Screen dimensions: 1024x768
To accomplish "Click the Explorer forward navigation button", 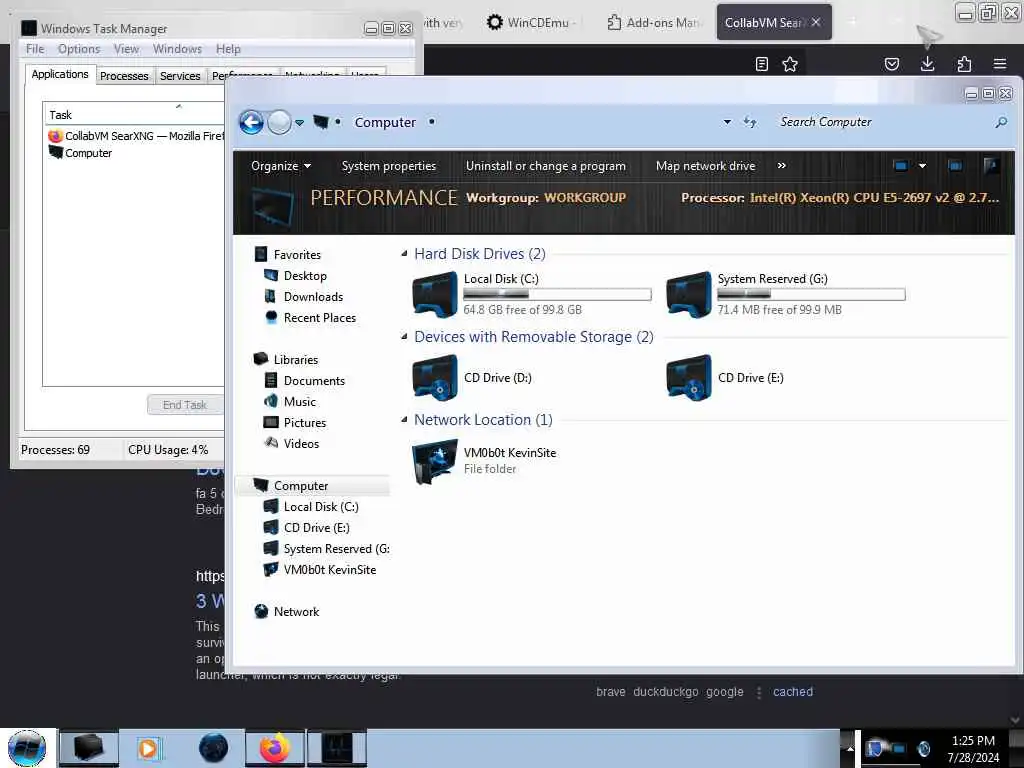I will (x=280, y=122).
